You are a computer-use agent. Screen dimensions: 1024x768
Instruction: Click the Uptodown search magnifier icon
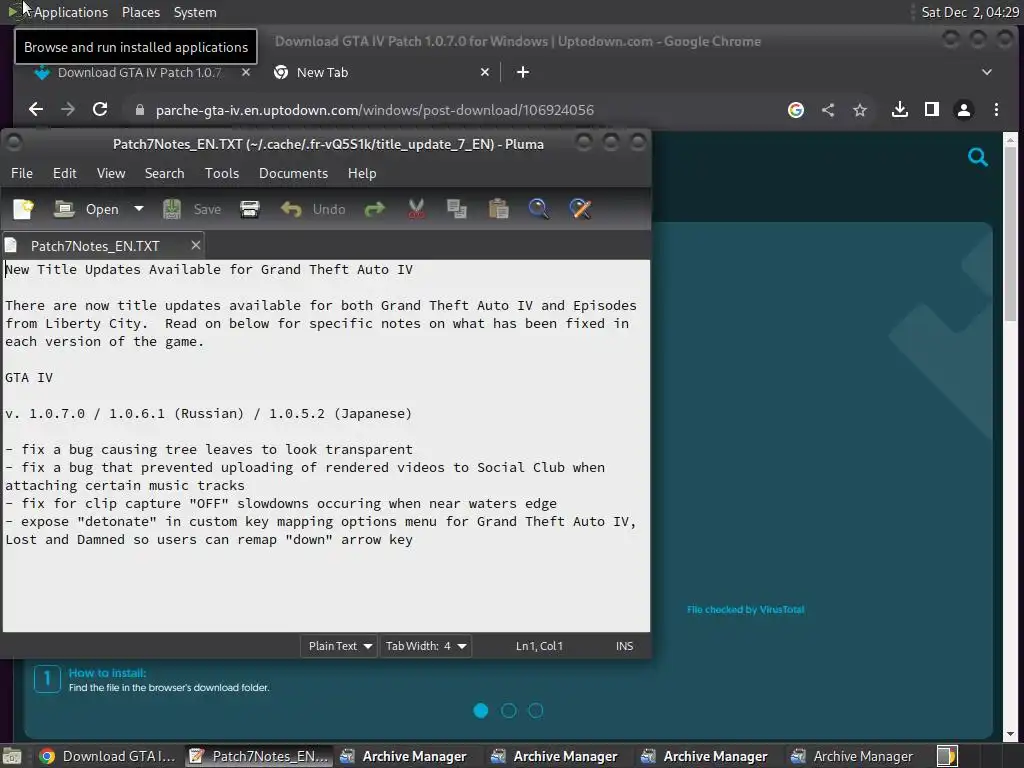point(978,157)
